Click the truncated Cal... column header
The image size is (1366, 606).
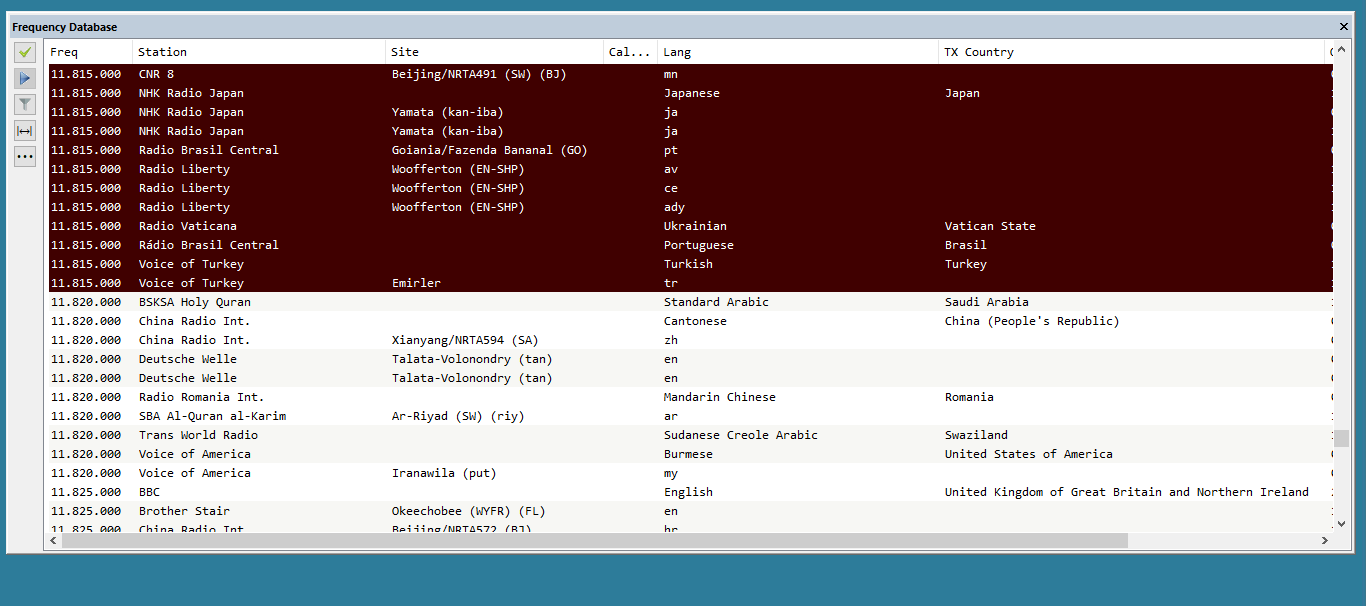click(x=630, y=52)
